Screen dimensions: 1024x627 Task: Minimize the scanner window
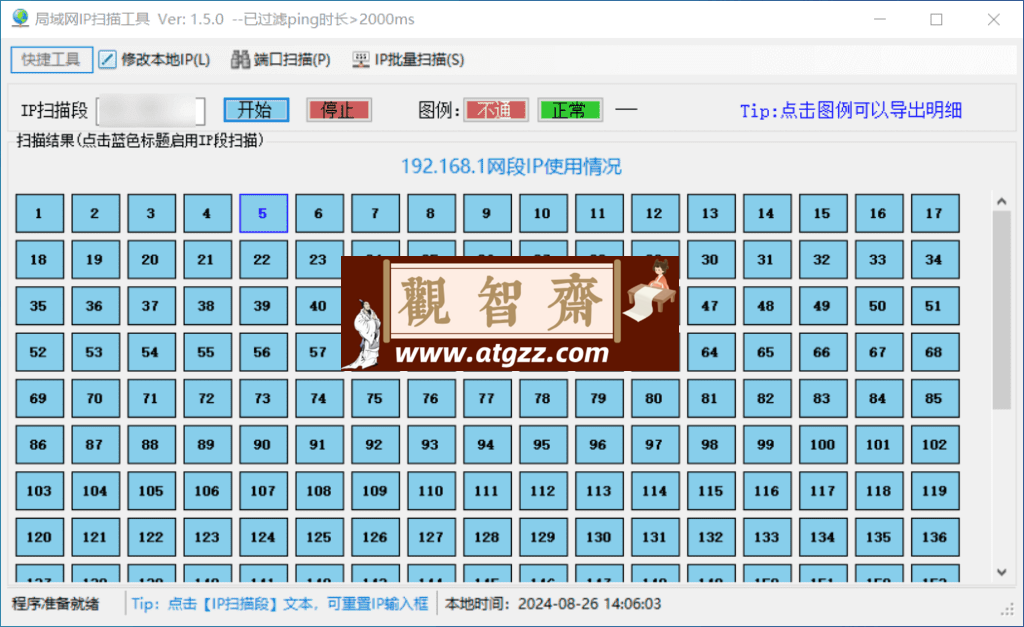880,19
